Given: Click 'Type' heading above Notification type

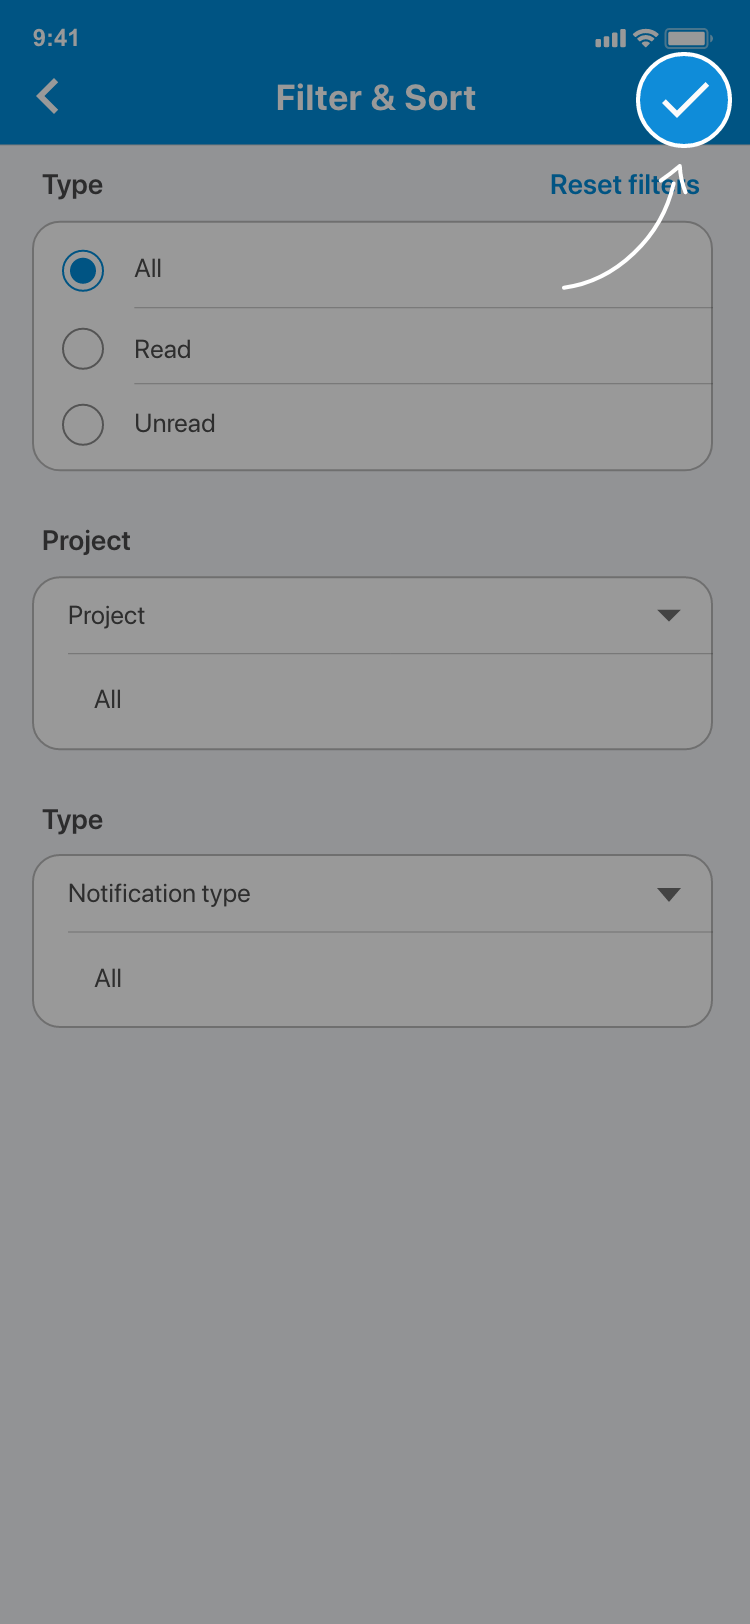Looking at the screenshot, I should pyautogui.click(x=72, y=820).
